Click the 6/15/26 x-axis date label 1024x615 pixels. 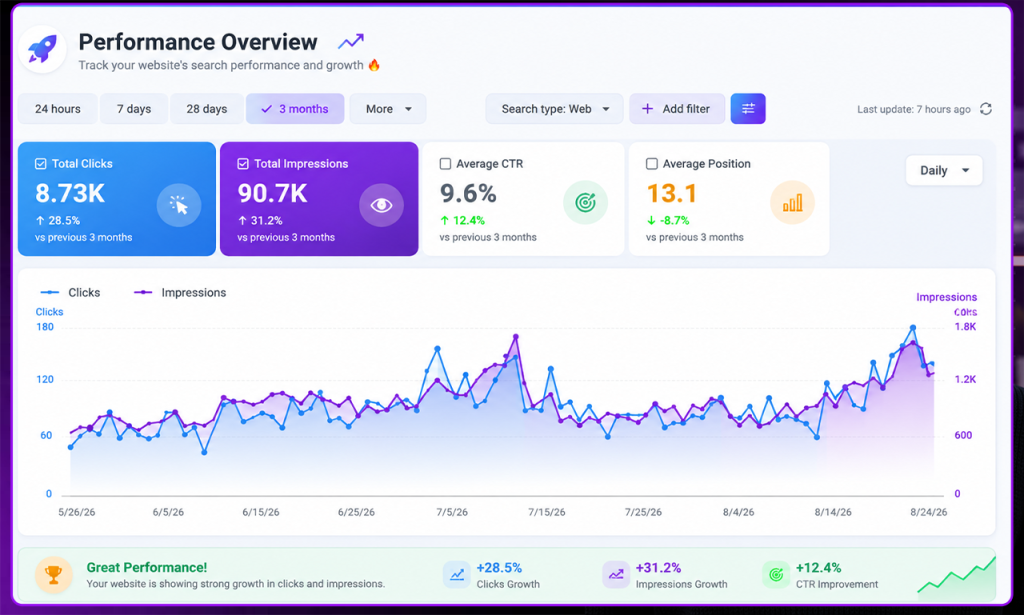[261, 512]
